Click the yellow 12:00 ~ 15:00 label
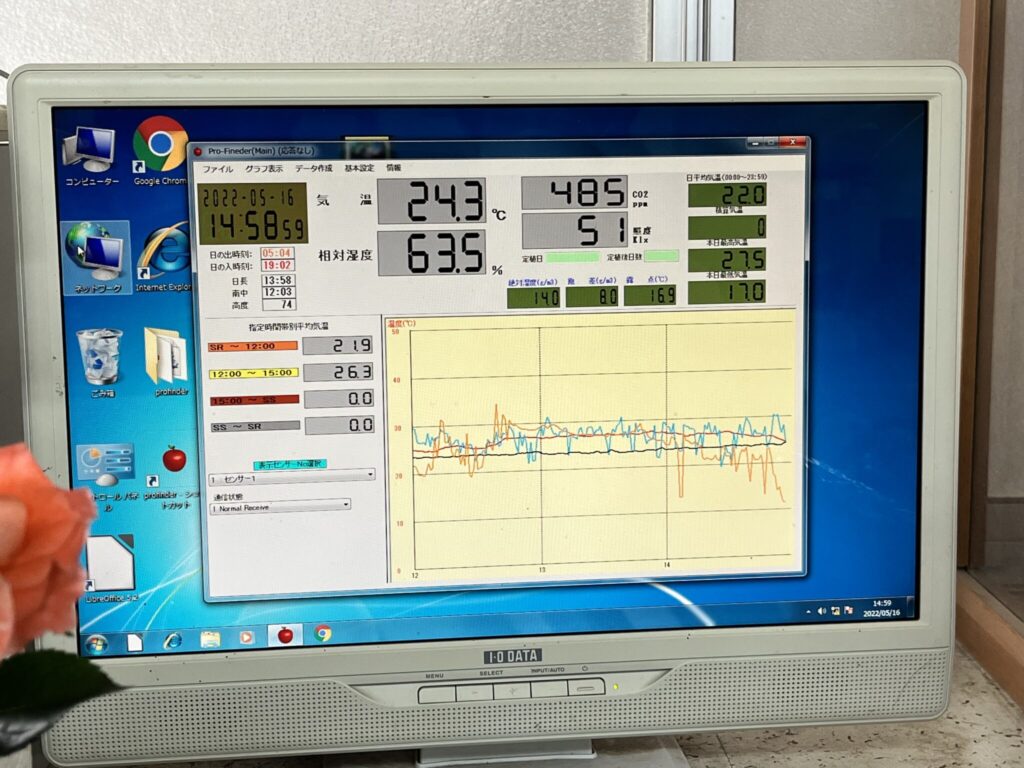Image resolution: width=1024 pixels, height=768 pixels. pos(253,373)
